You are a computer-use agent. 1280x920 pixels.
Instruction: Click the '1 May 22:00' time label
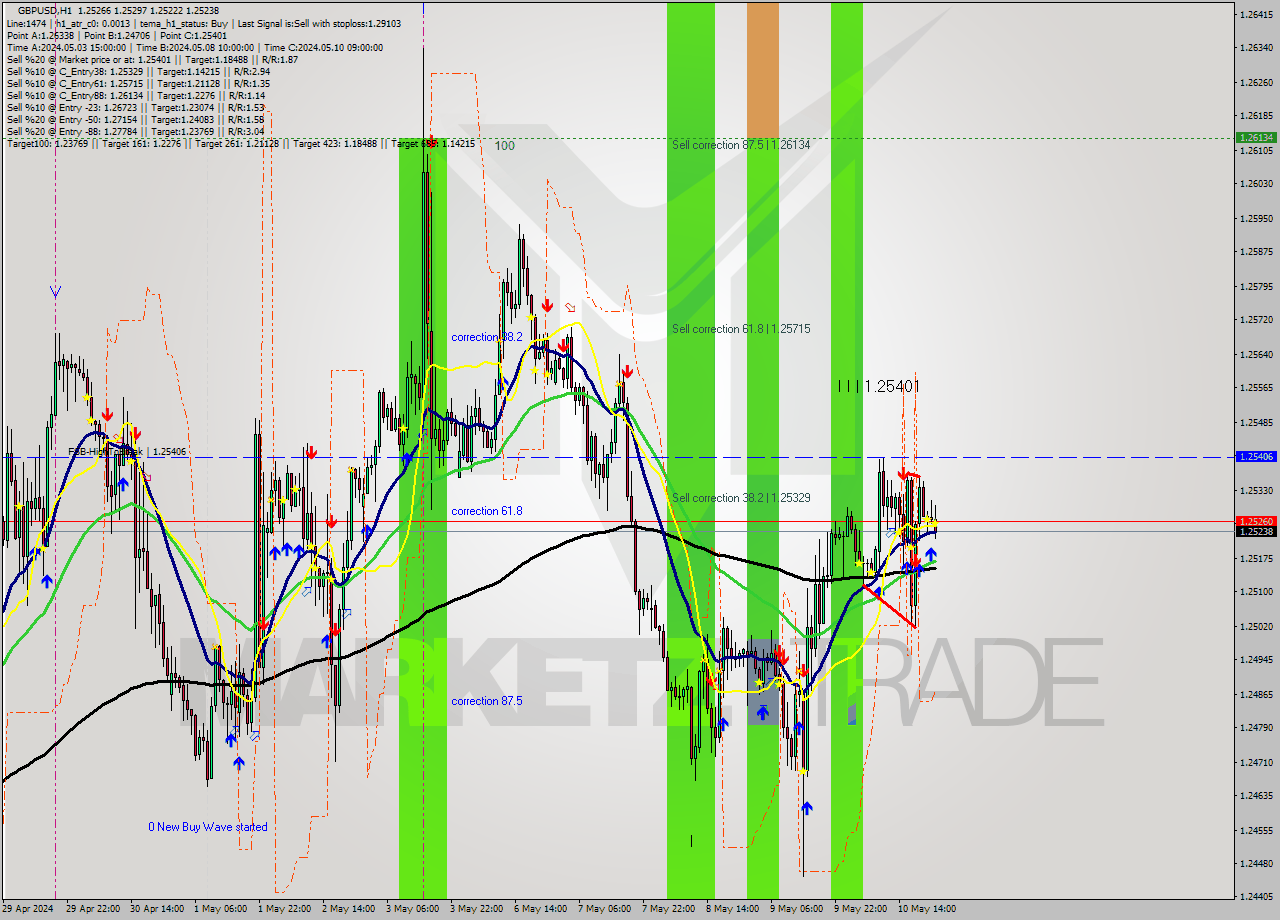tap(284, 909)
